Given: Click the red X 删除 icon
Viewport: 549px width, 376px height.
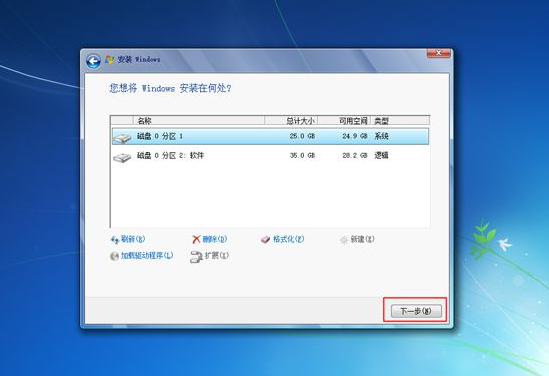Looking at the screenshot, I should pos(196,239).
